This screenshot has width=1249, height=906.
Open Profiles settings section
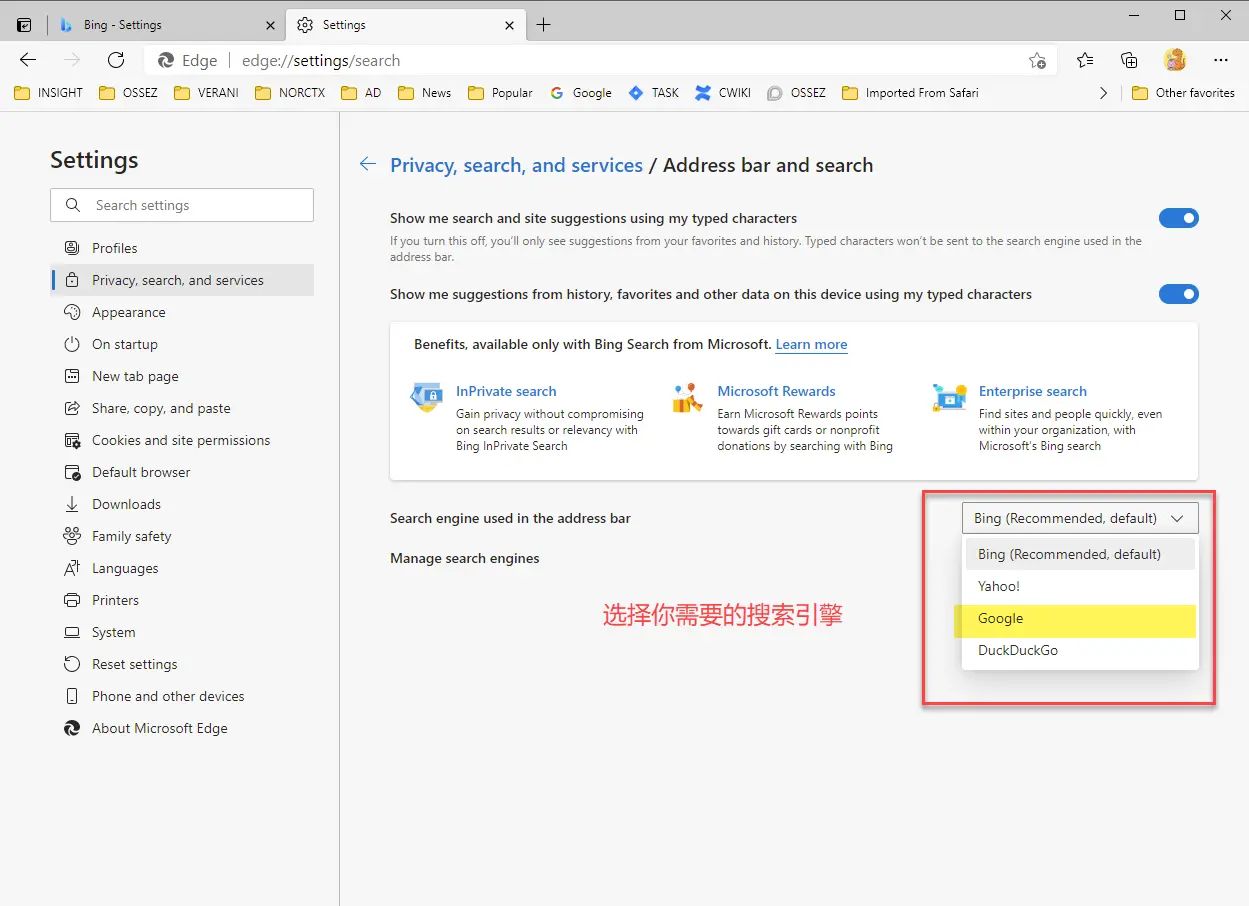click(182, 248)
